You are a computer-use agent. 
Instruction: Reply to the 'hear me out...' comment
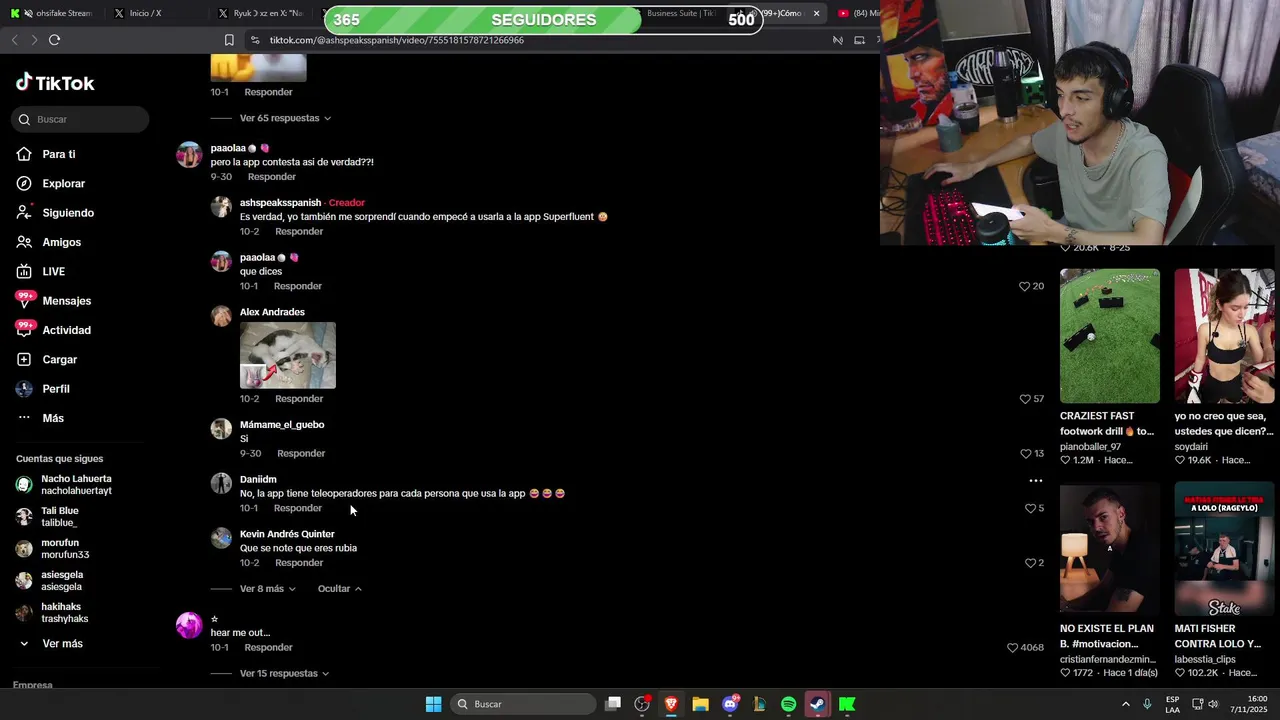point(269,648)
